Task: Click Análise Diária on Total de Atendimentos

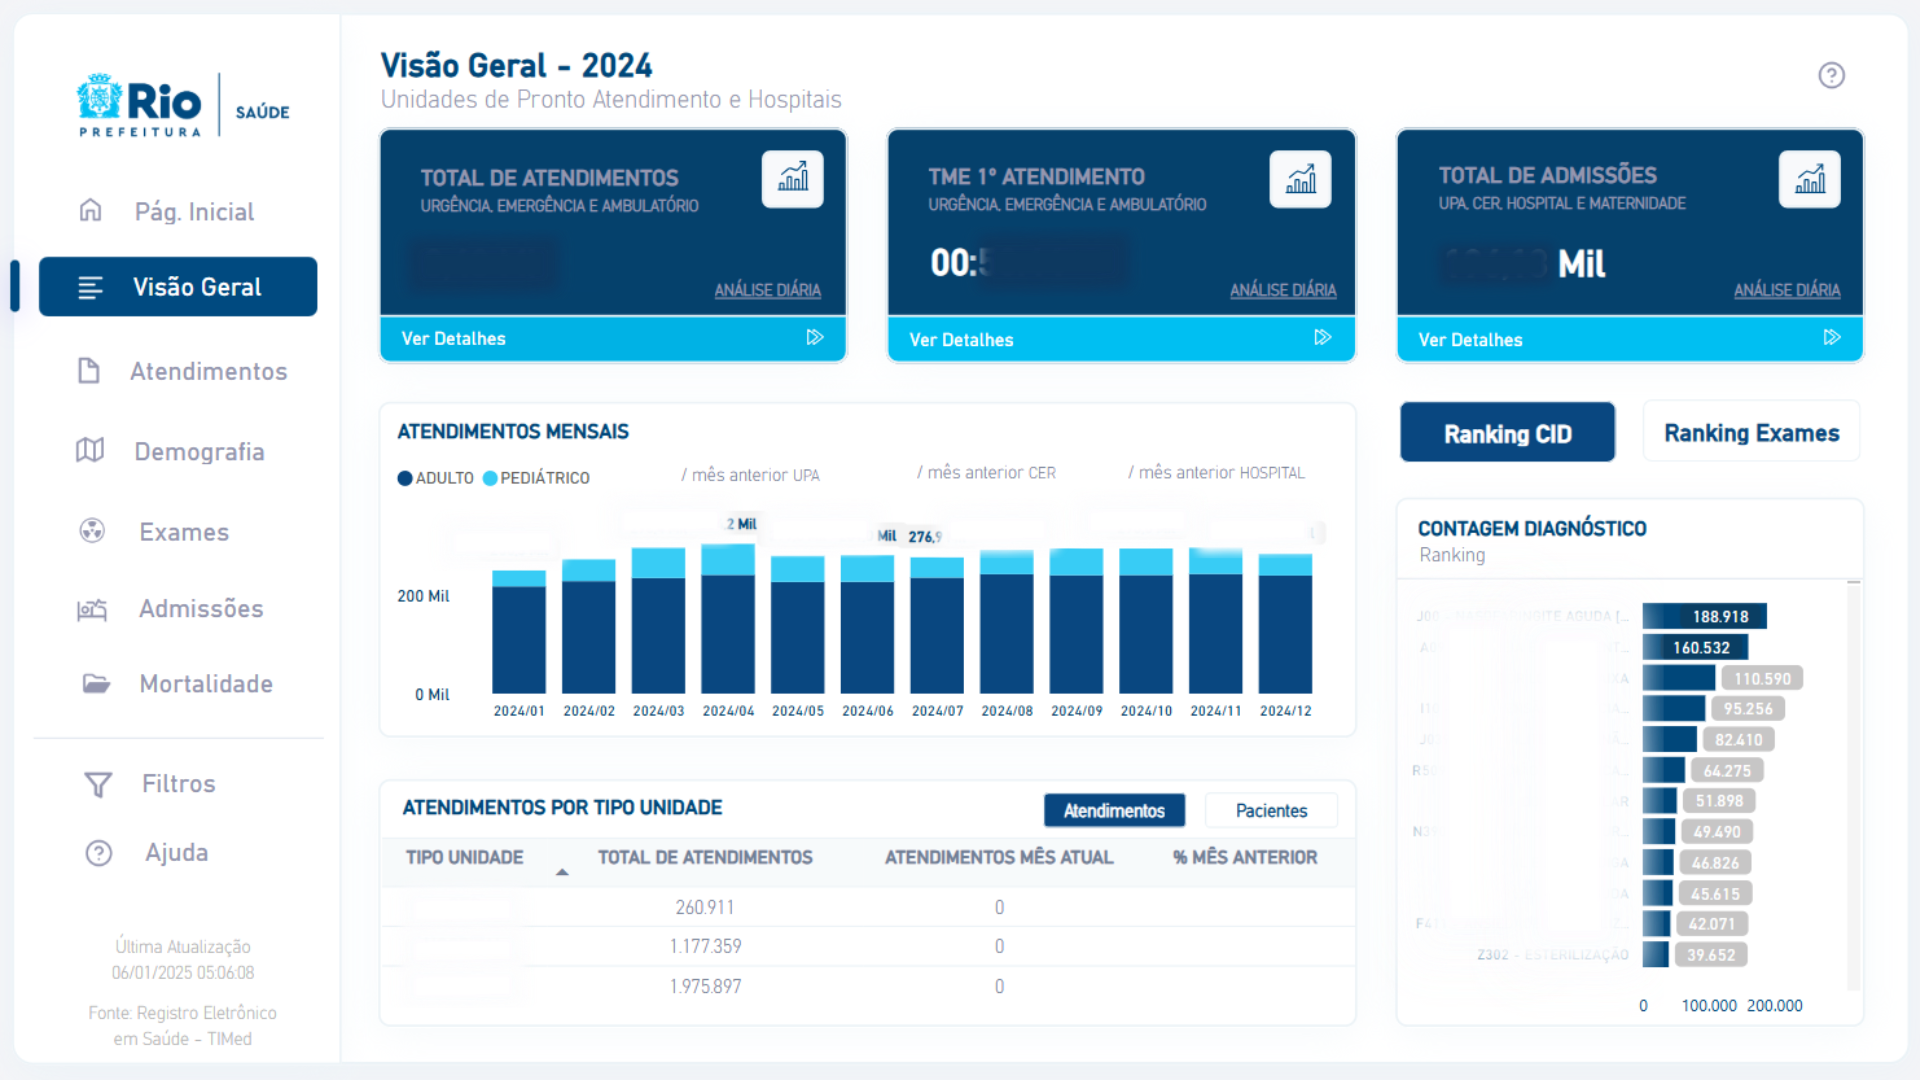Action: click(766, 290)
